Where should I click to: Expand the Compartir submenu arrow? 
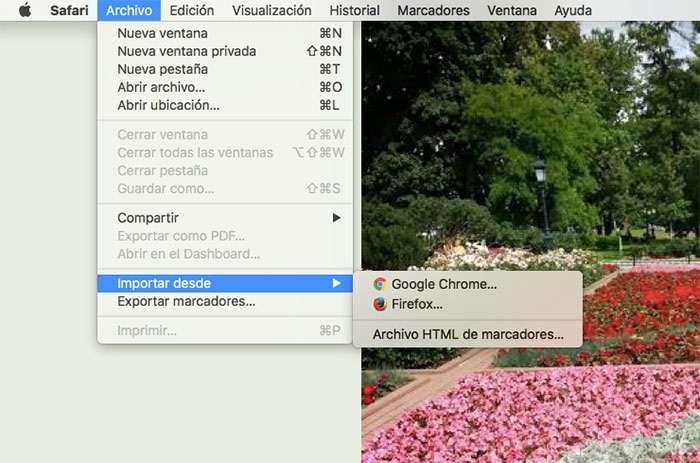336,217
